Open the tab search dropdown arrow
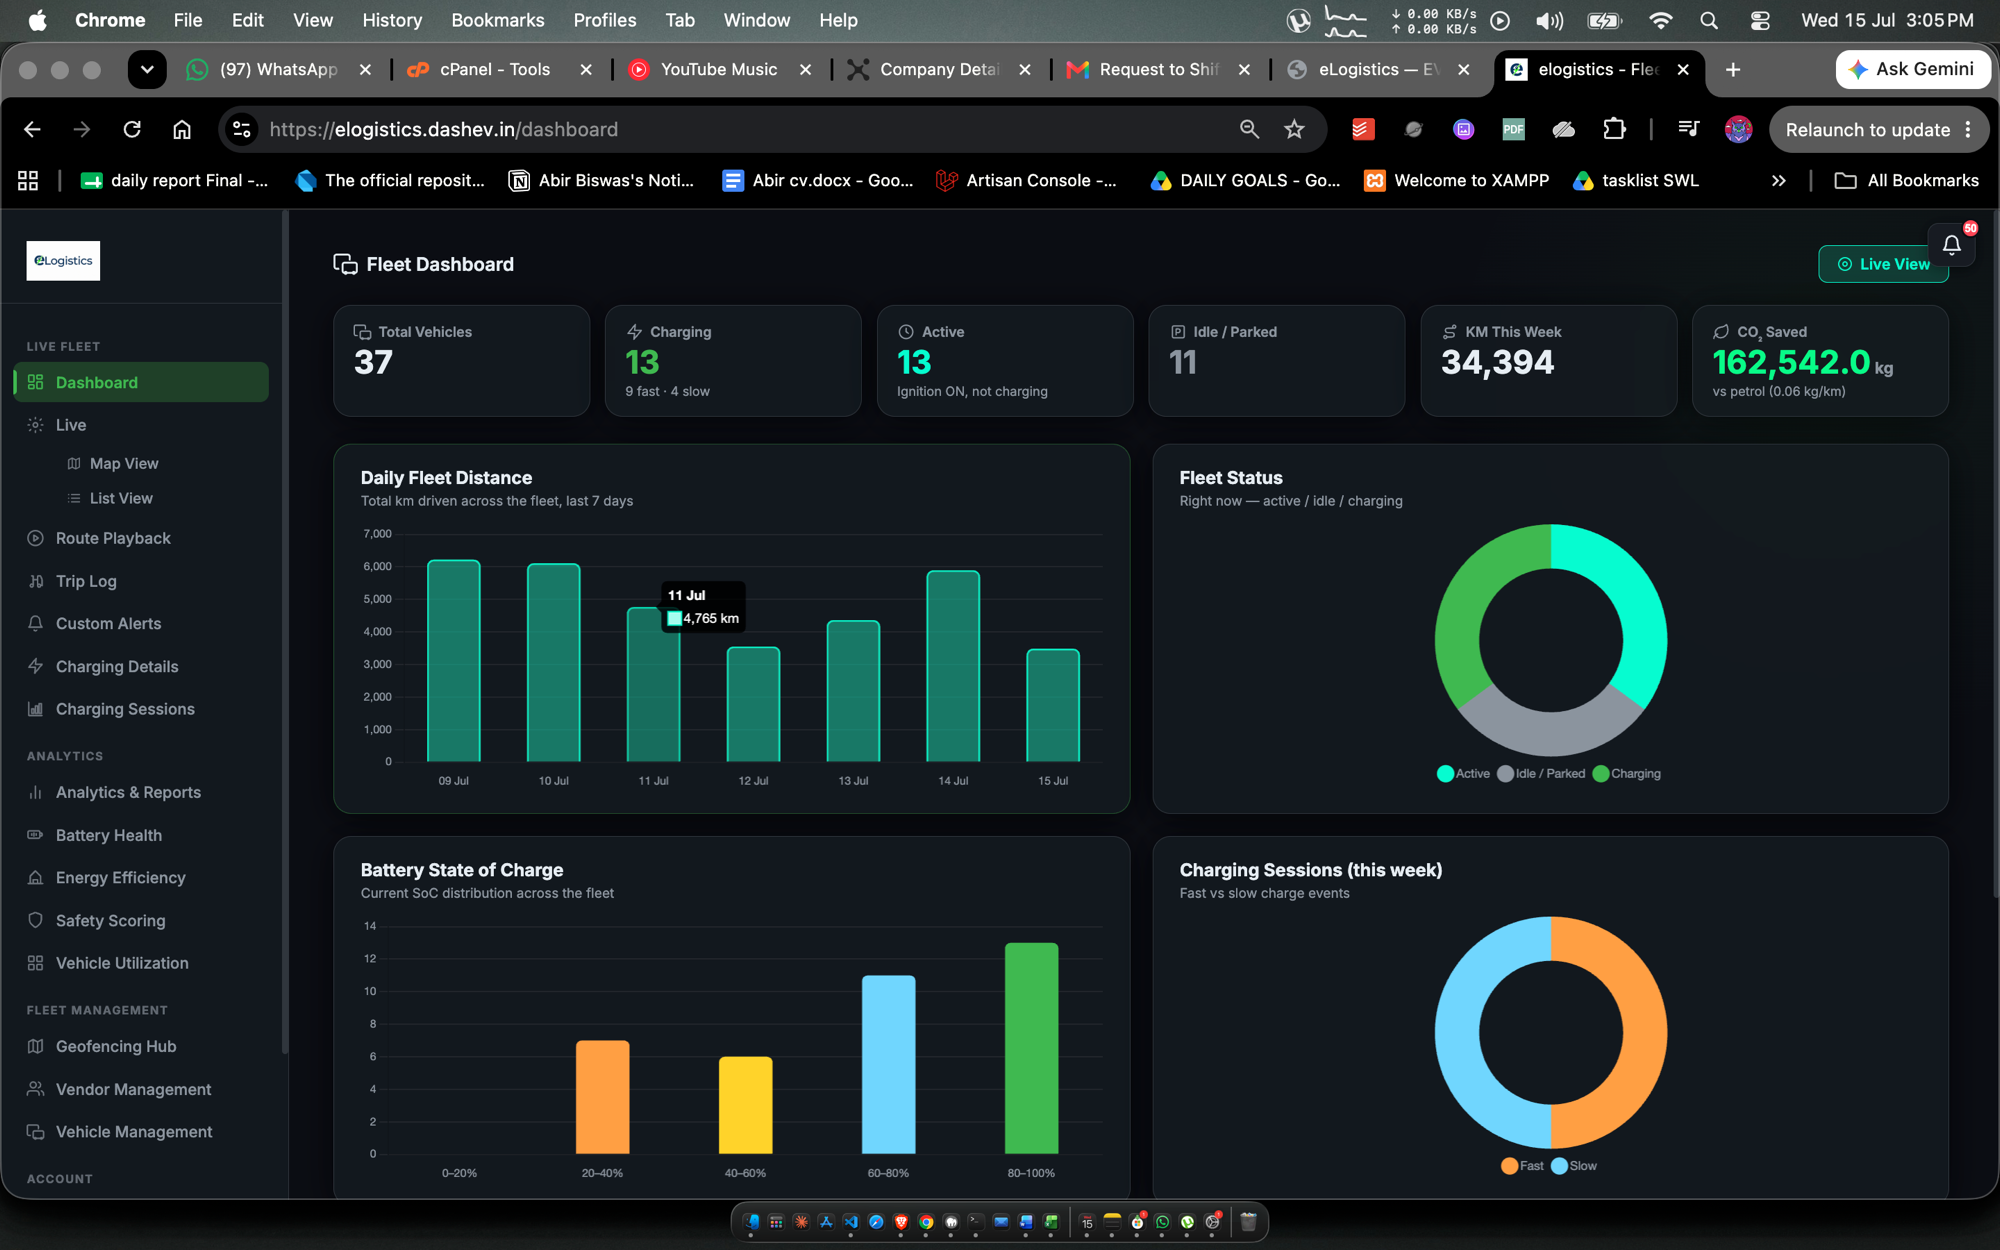The width and height of the screenshot is (2000, 1250). click(x=147, y=69)
